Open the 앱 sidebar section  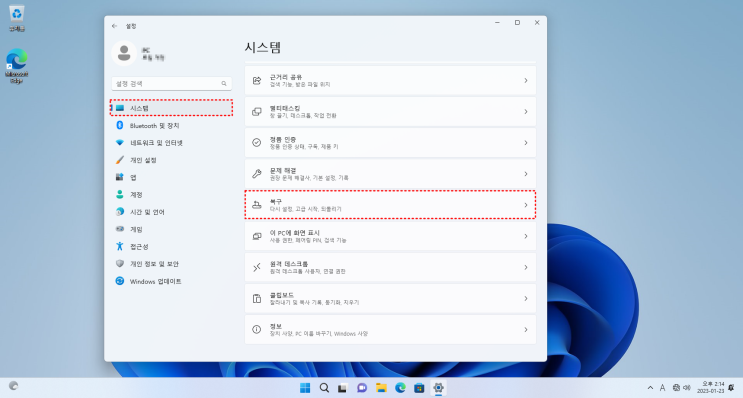(172, 177)
